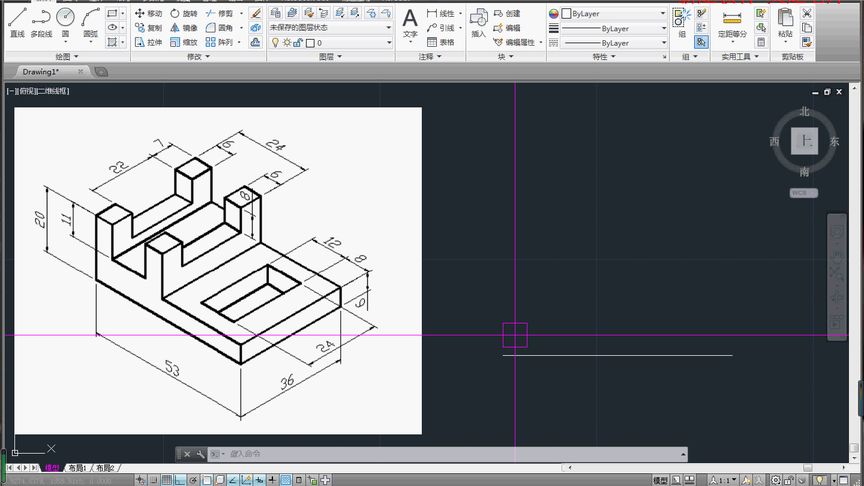Select the 直线 (Line) drawing tool

tap(17, 23)
